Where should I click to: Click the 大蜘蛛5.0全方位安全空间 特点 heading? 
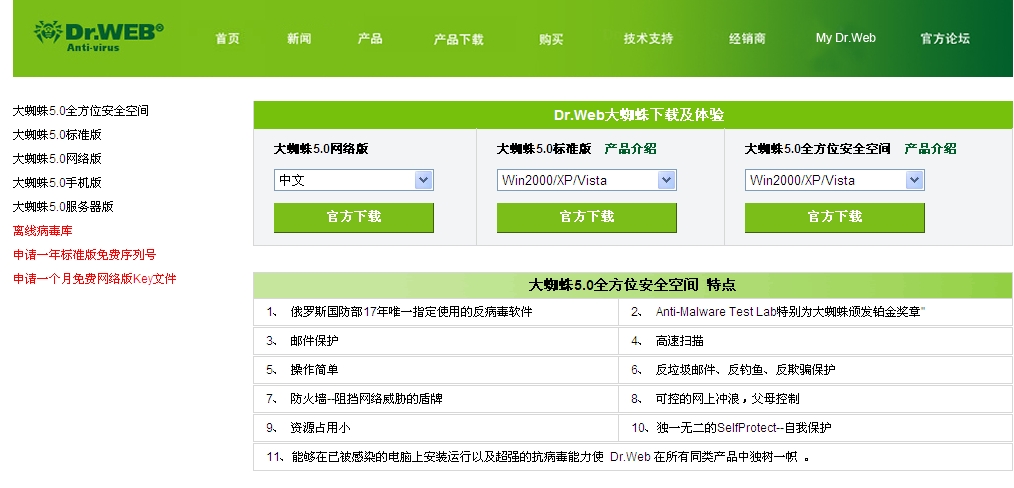[632, 285]
